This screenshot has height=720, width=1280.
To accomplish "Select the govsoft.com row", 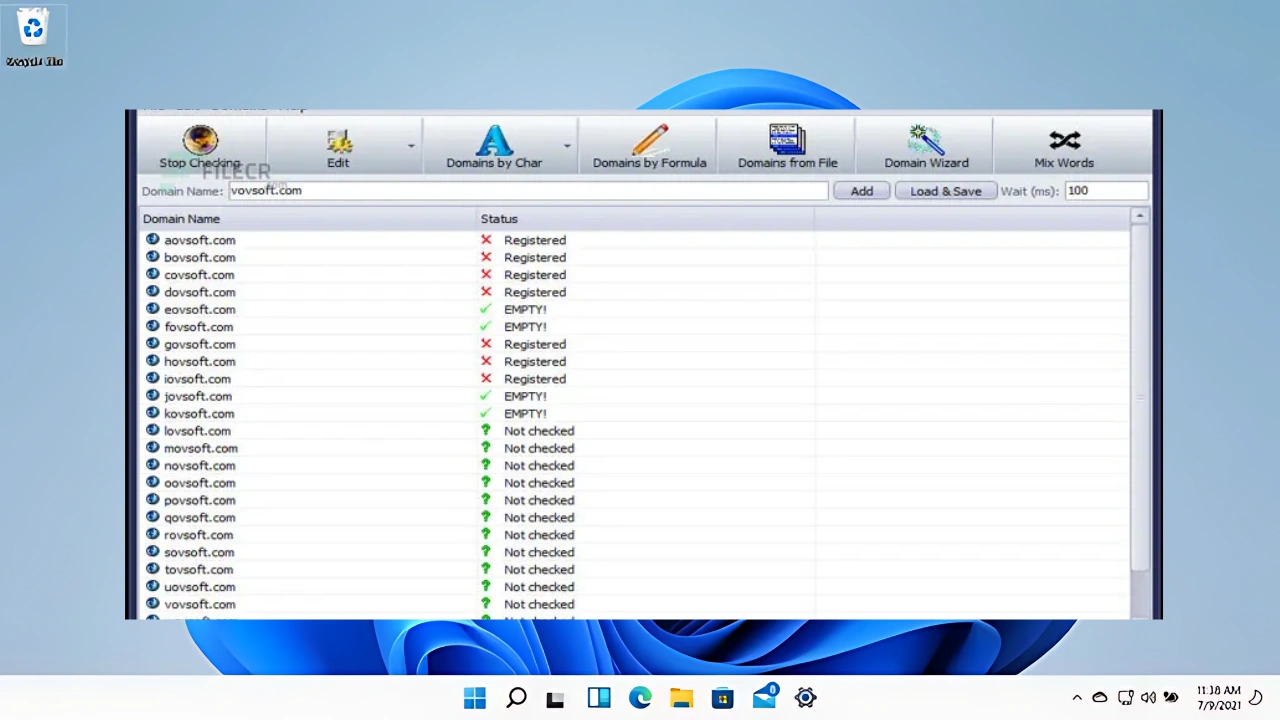I will click(635, 344).
